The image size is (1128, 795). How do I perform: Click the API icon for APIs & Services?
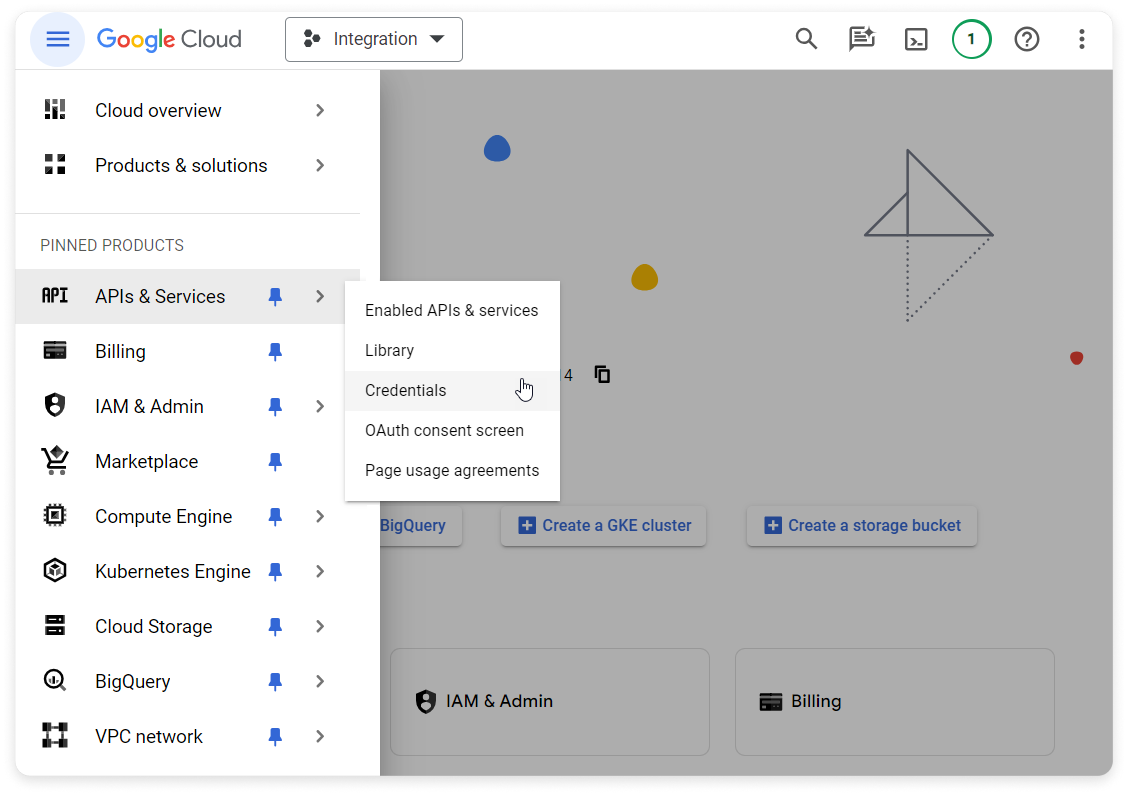click(x=55, y=296)
